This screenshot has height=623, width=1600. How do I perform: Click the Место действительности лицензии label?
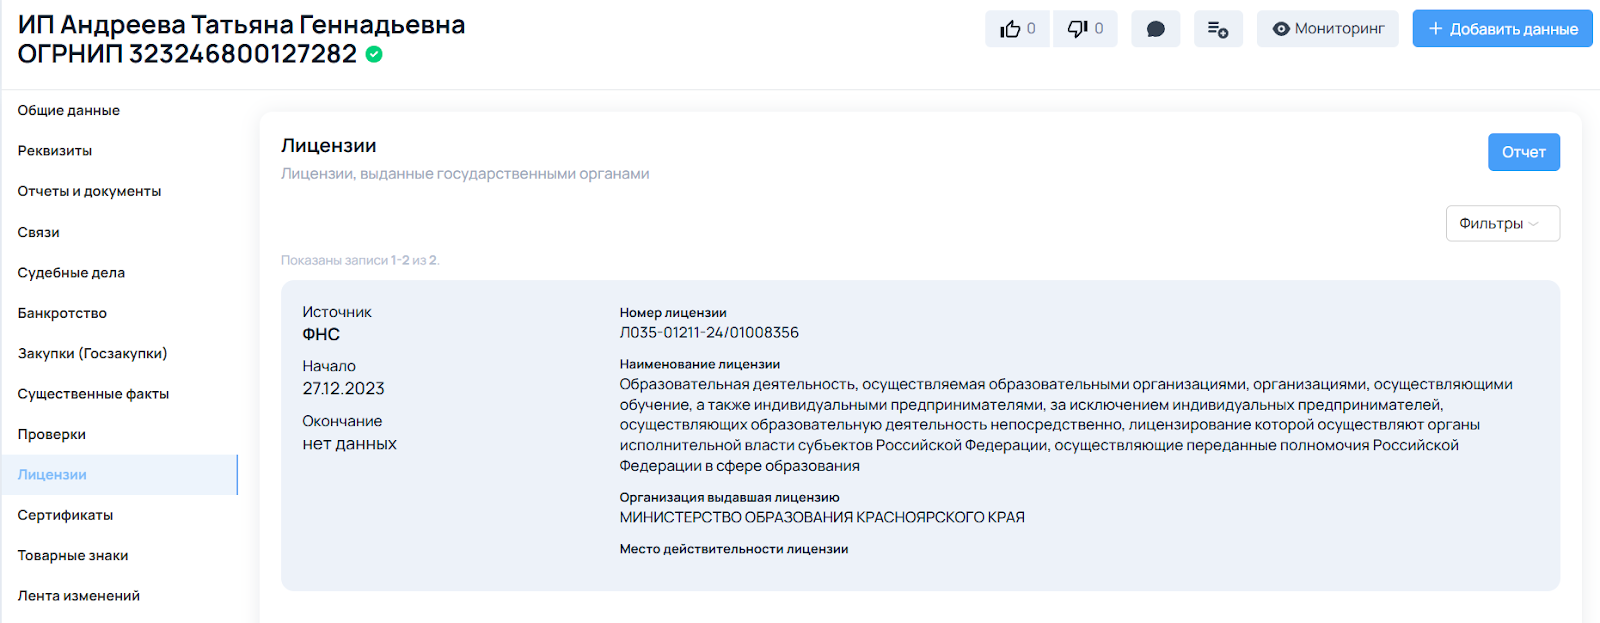733,549
